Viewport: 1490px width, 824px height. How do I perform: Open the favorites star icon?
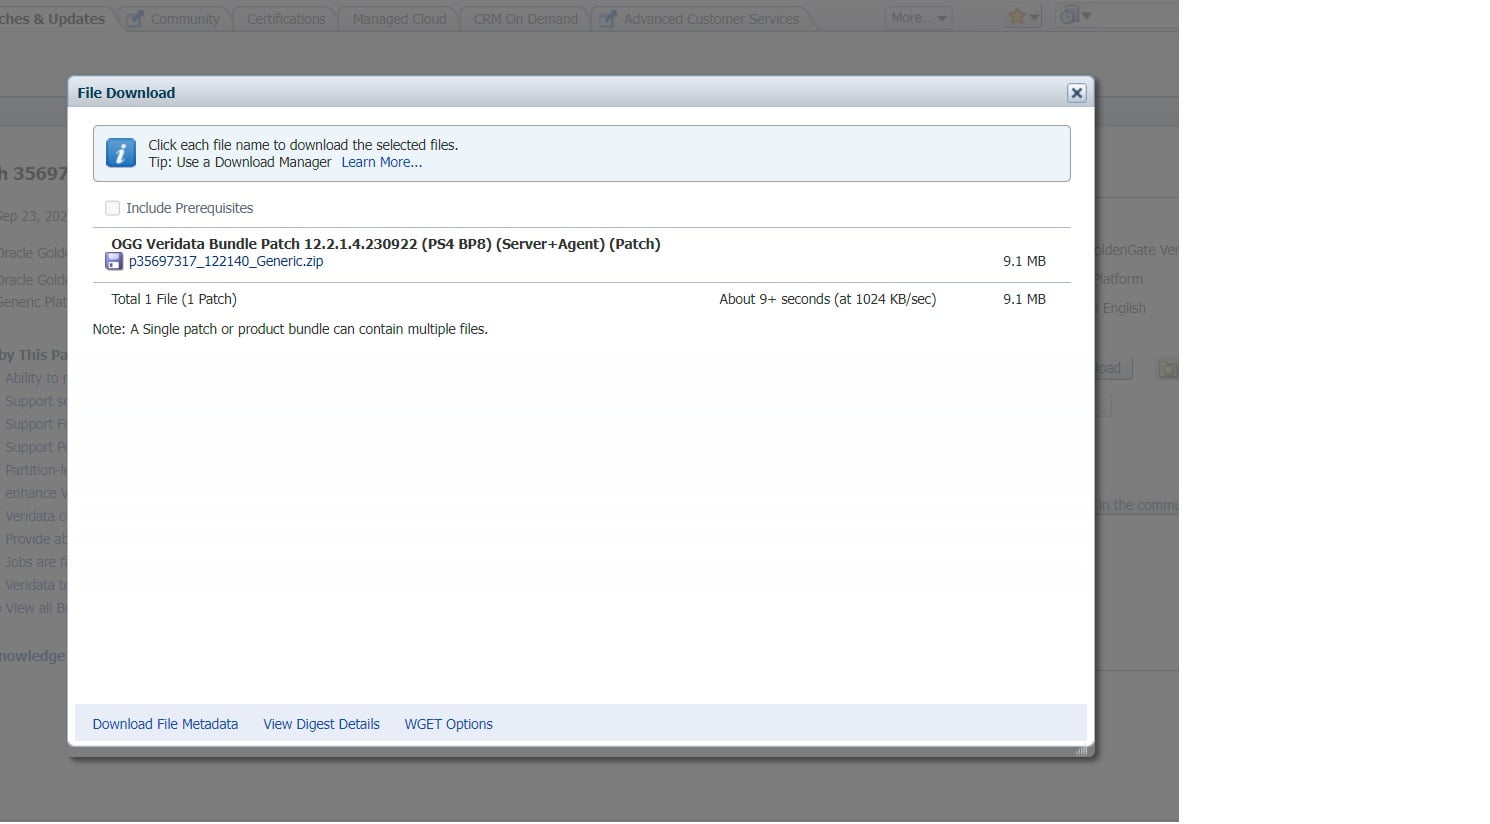1017,17
